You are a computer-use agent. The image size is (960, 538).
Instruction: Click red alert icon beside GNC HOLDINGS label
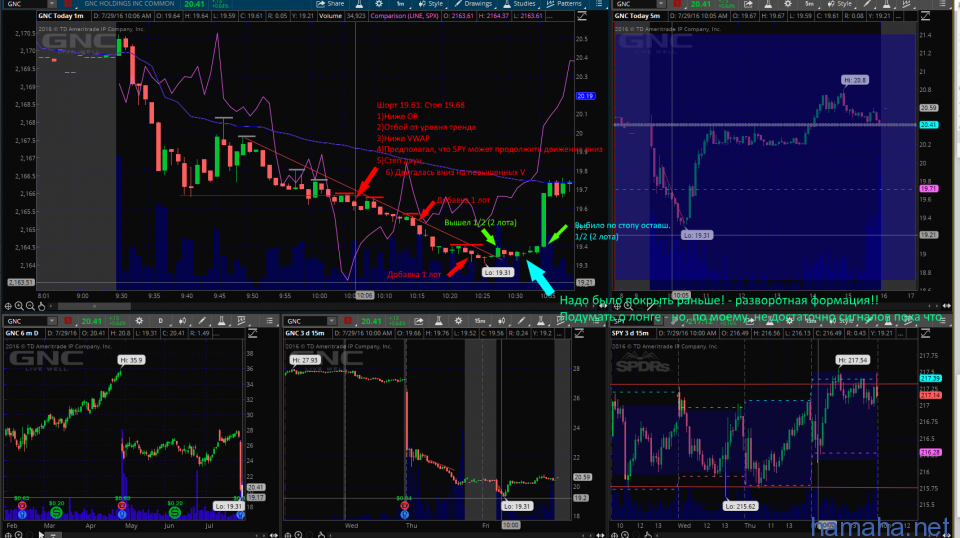pyautogui.click(x=68, y=4)
